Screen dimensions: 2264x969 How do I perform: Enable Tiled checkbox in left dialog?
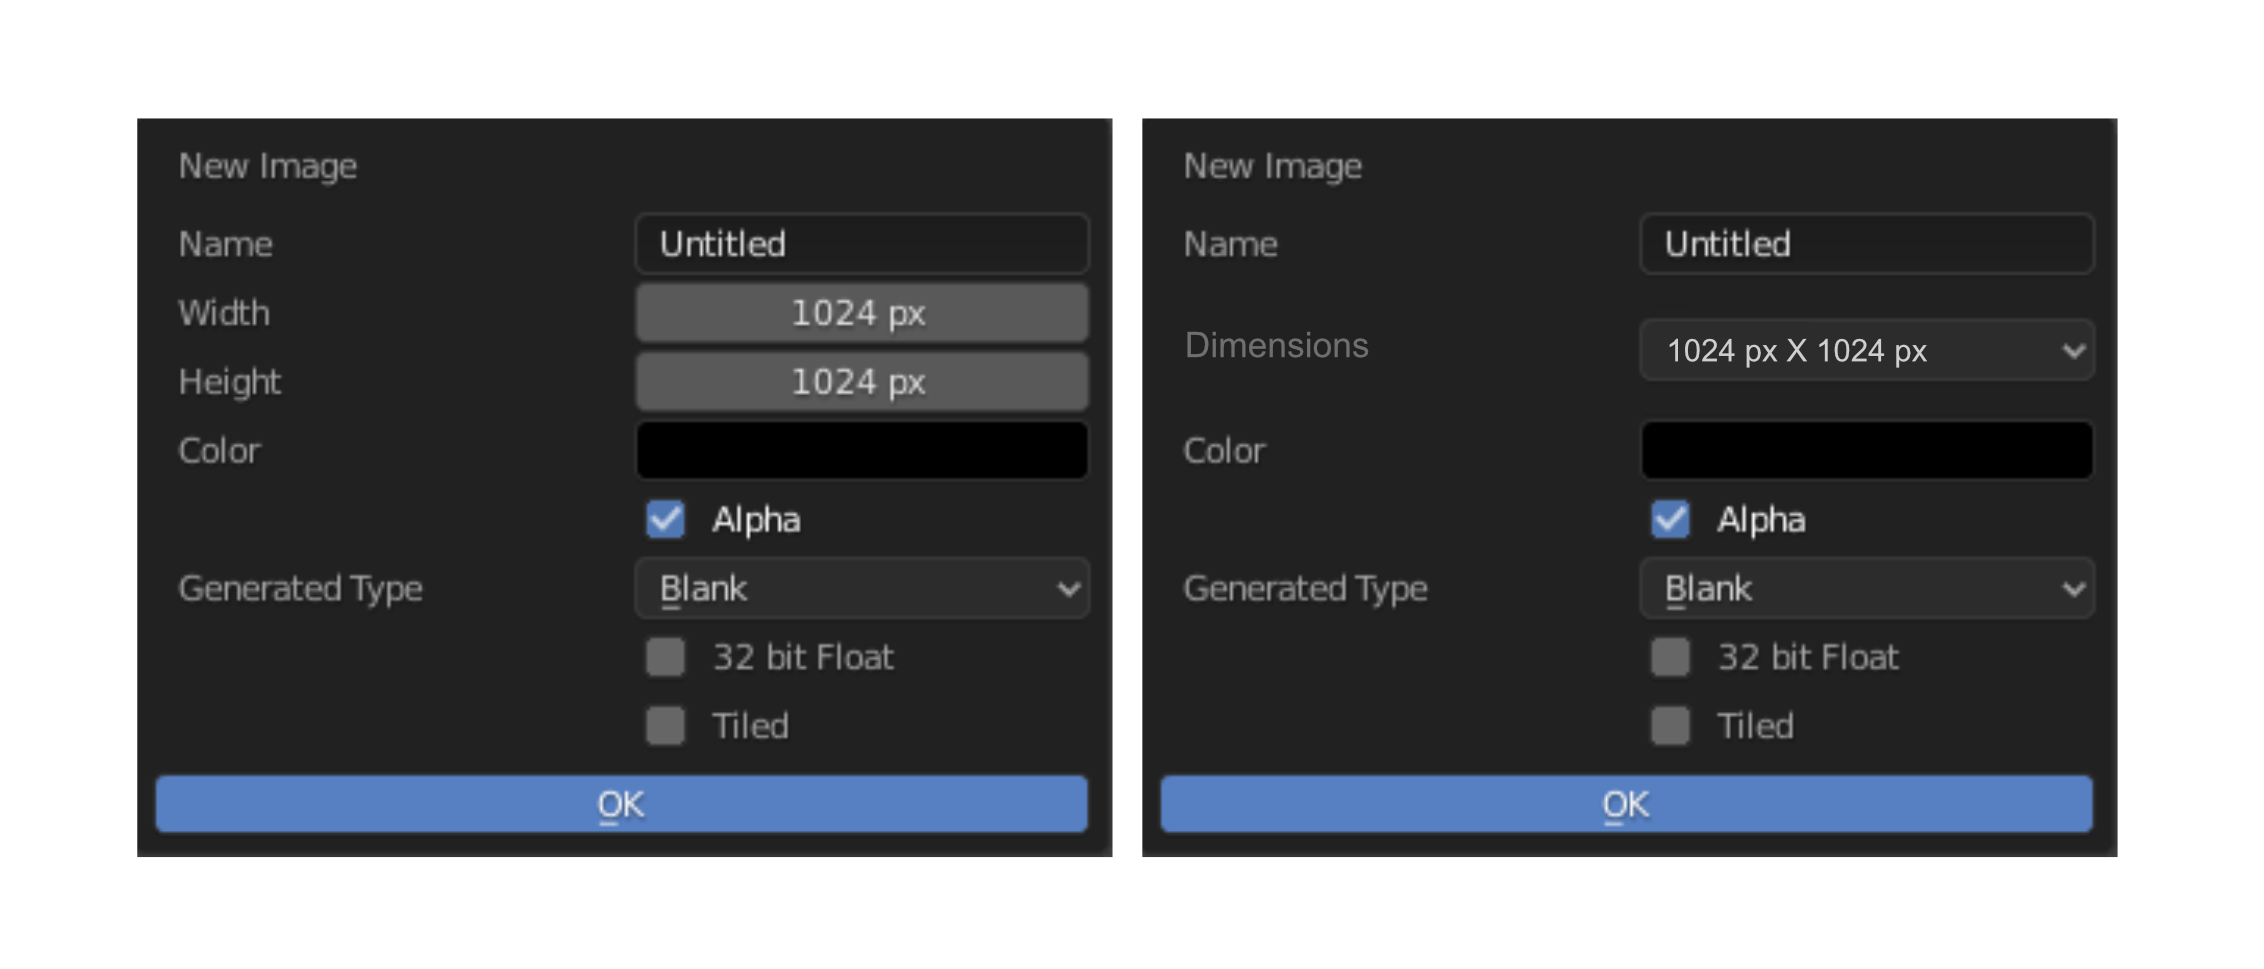(666, 726)
